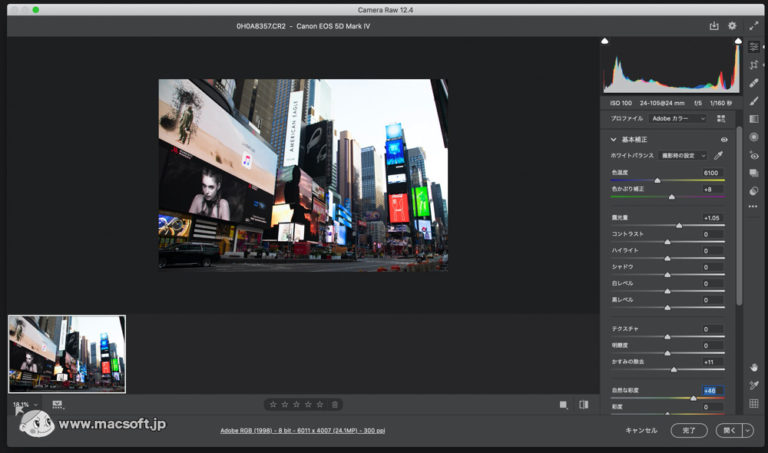This screenshot has width=768, height=453.
Task: Click the かすみの除去 value field +11
Action: pos(712,362)
